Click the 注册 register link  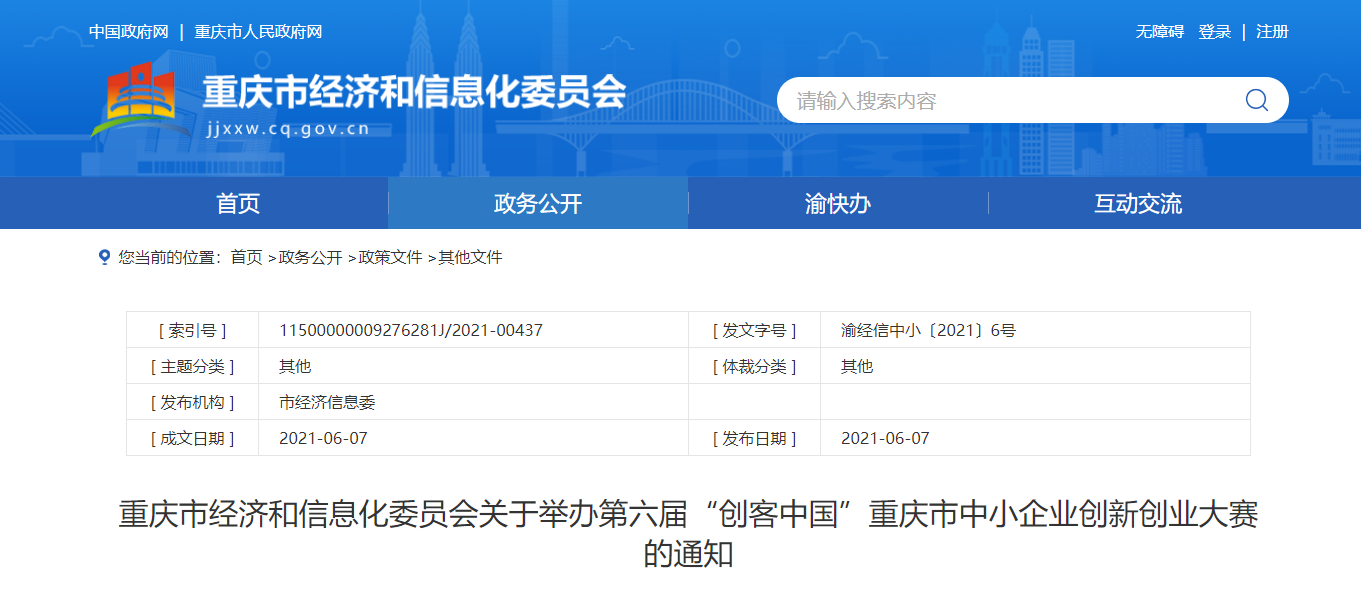[1272, 32]
